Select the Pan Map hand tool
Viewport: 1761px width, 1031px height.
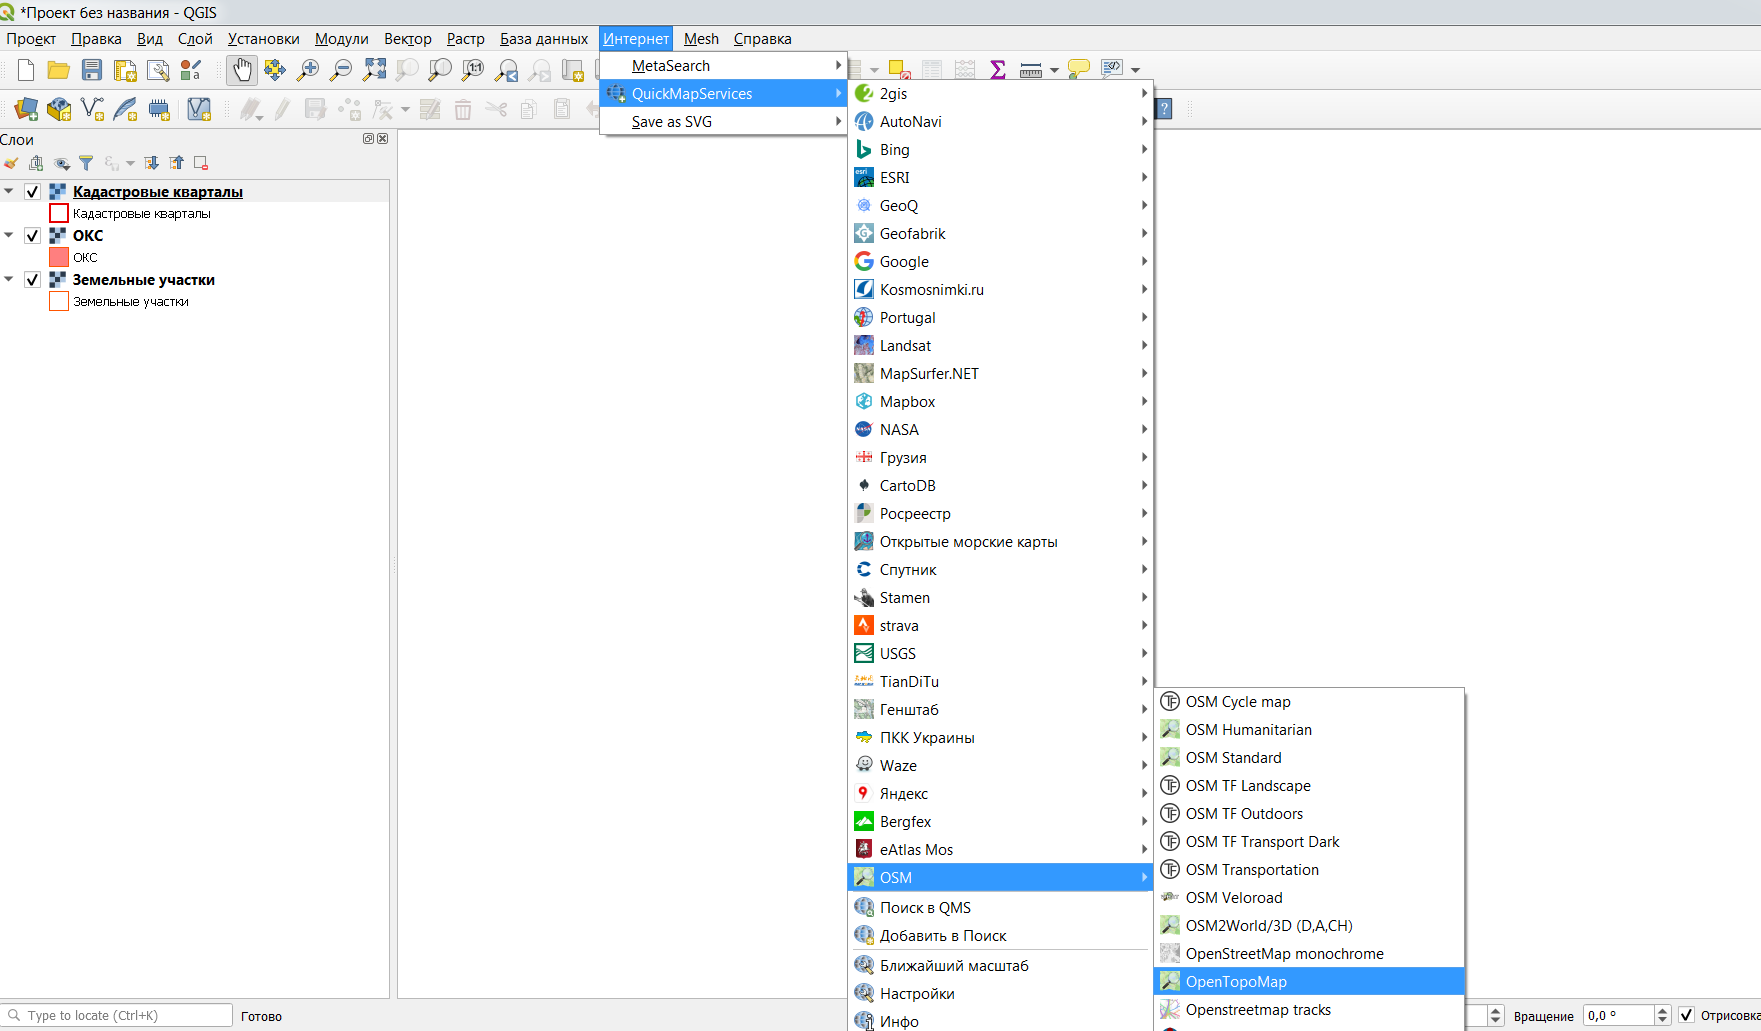pyautogui.click(x=242, y=70)
